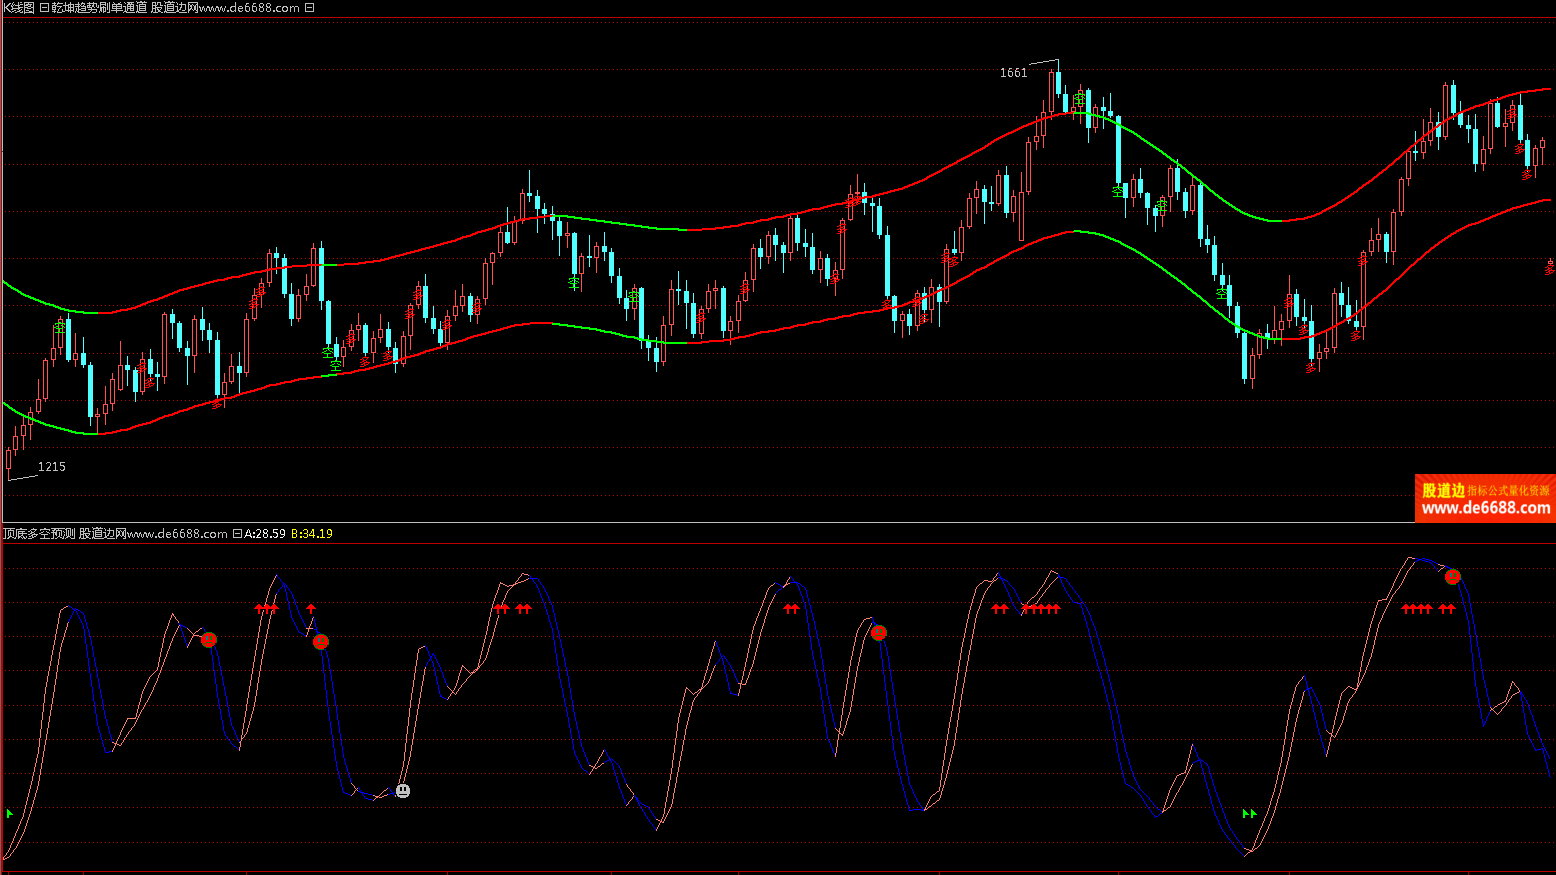Click the rightmost red sad-face marker
This screenshot has height=875, width=1556.
1453,577
